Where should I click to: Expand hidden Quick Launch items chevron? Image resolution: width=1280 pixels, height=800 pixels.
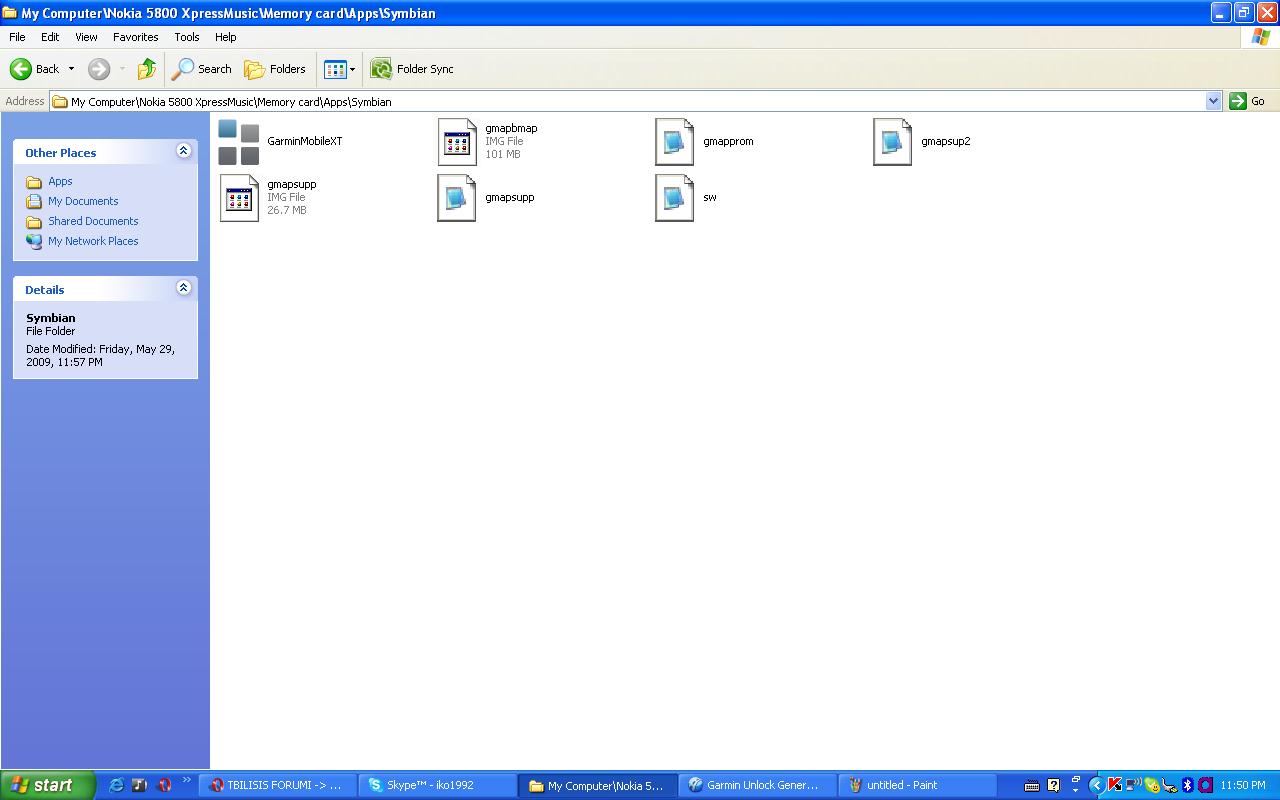pos(186,781)
